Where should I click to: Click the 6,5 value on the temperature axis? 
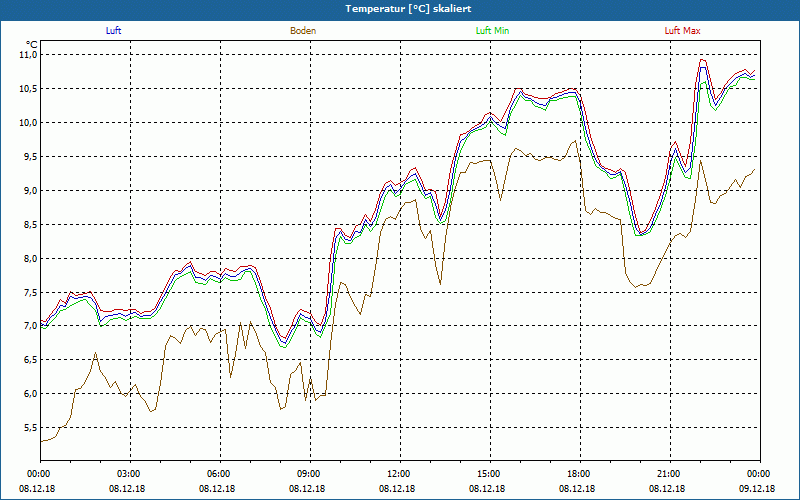(31, 360)
